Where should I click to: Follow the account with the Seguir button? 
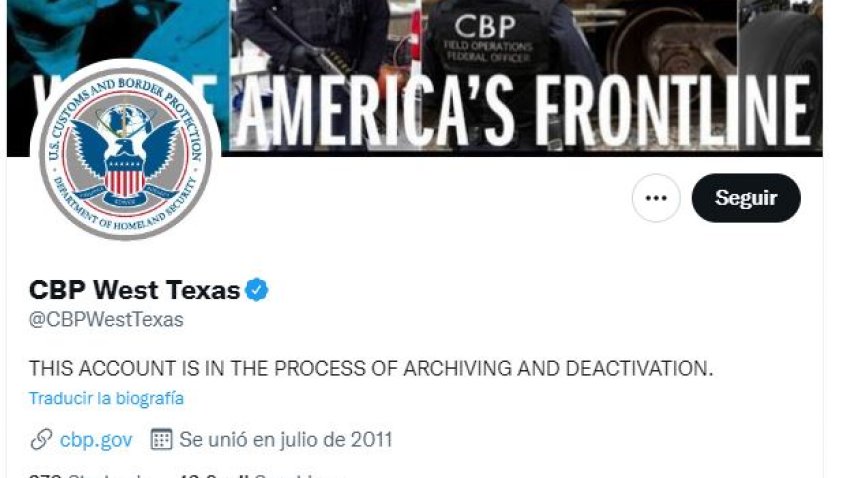[x=746, y=198]
